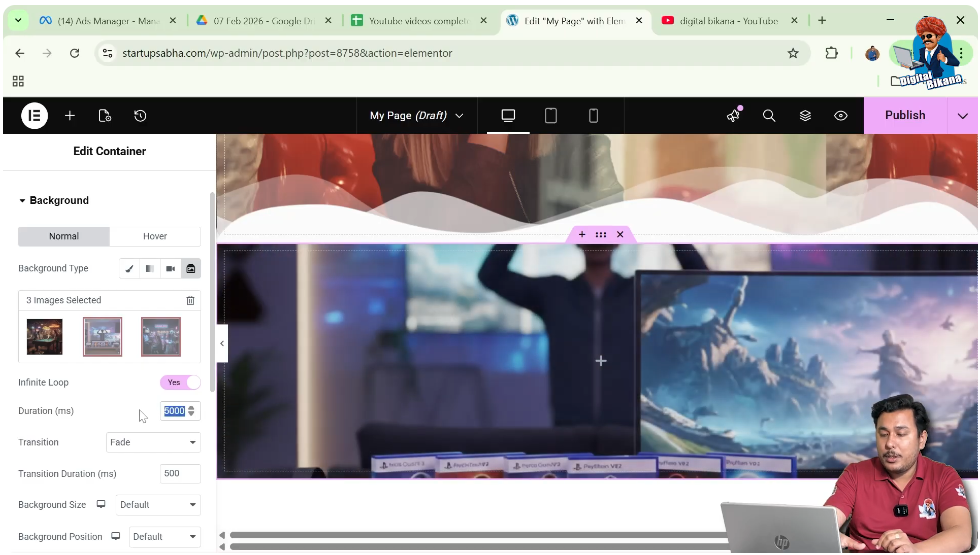
Task: Expand publish options arrow
Action: coord(963,115)
